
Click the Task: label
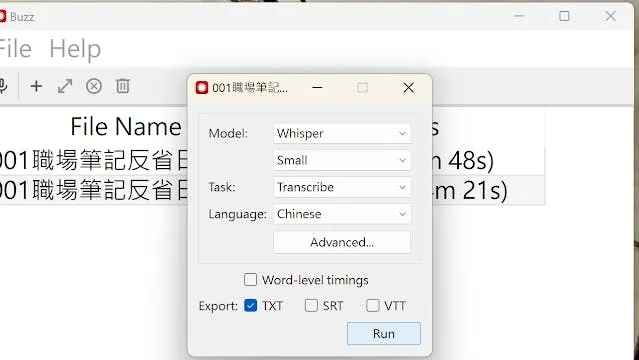tap(222, 187)
